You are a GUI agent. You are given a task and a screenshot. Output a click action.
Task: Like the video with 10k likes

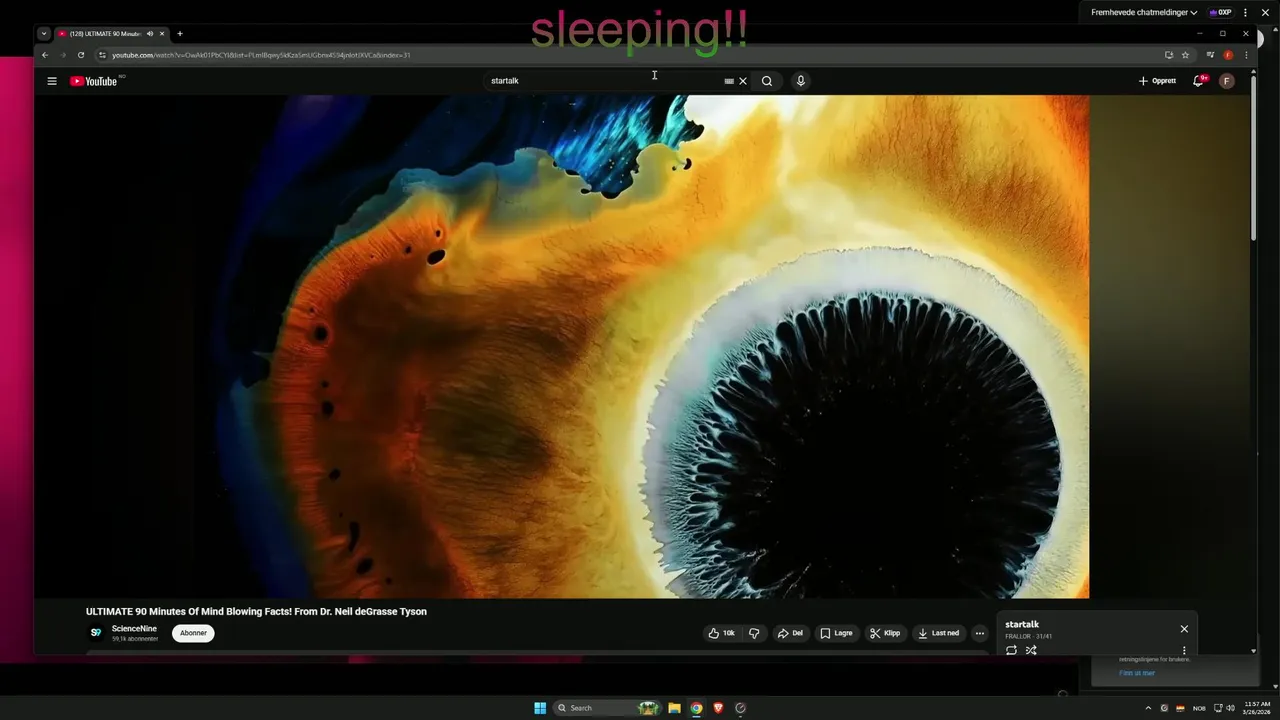(721, 633)
